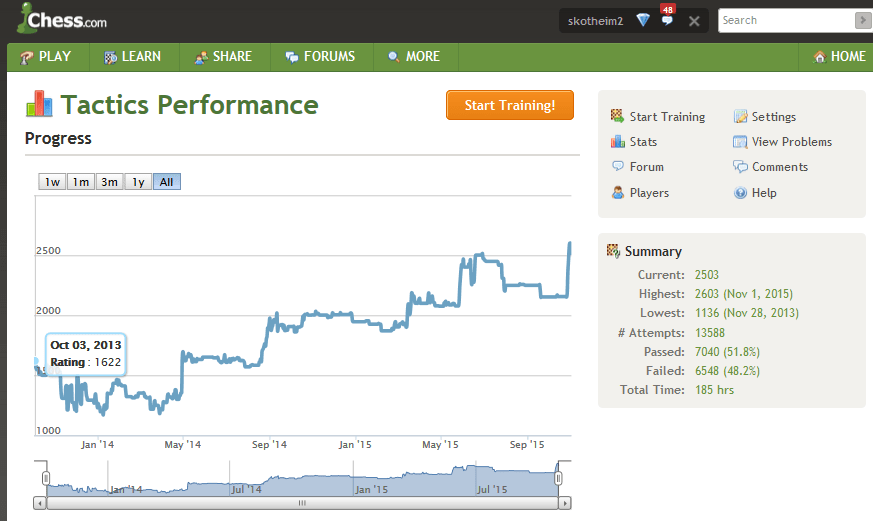This screenshot has height=521, width=873.
Task: Open the SHARE menu
Action: click(x=224, y=57)
